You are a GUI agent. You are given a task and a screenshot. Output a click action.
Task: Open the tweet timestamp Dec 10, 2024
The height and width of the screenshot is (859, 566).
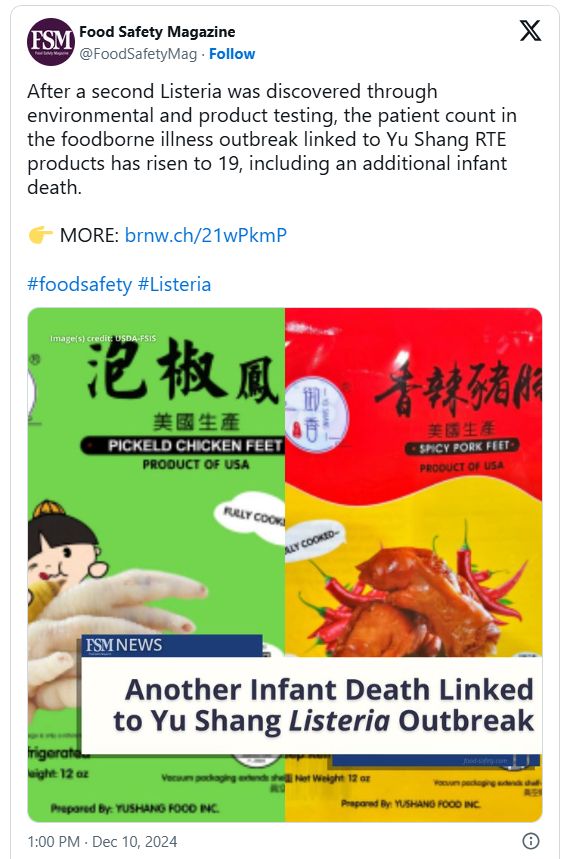click(x=102, y=841)
